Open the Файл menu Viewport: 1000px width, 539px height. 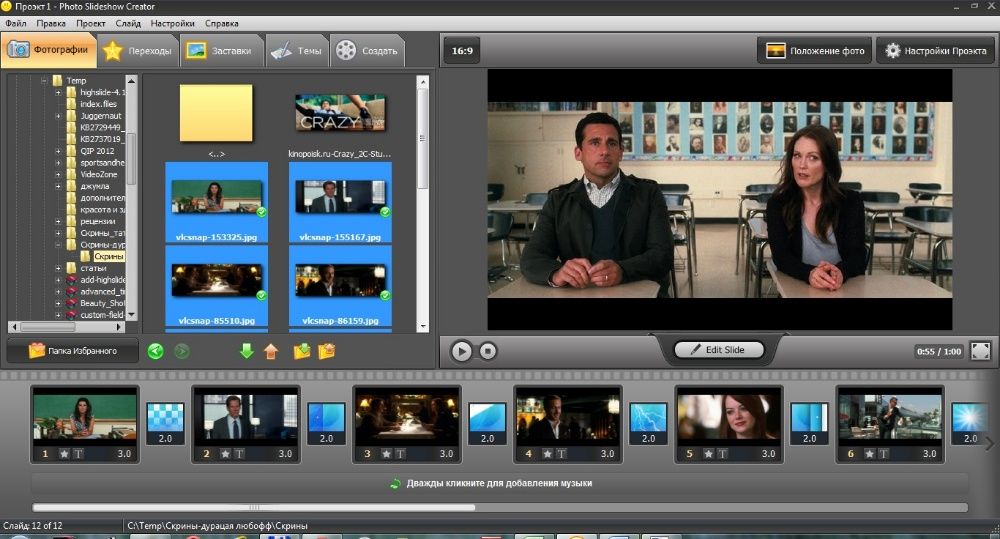16,24
